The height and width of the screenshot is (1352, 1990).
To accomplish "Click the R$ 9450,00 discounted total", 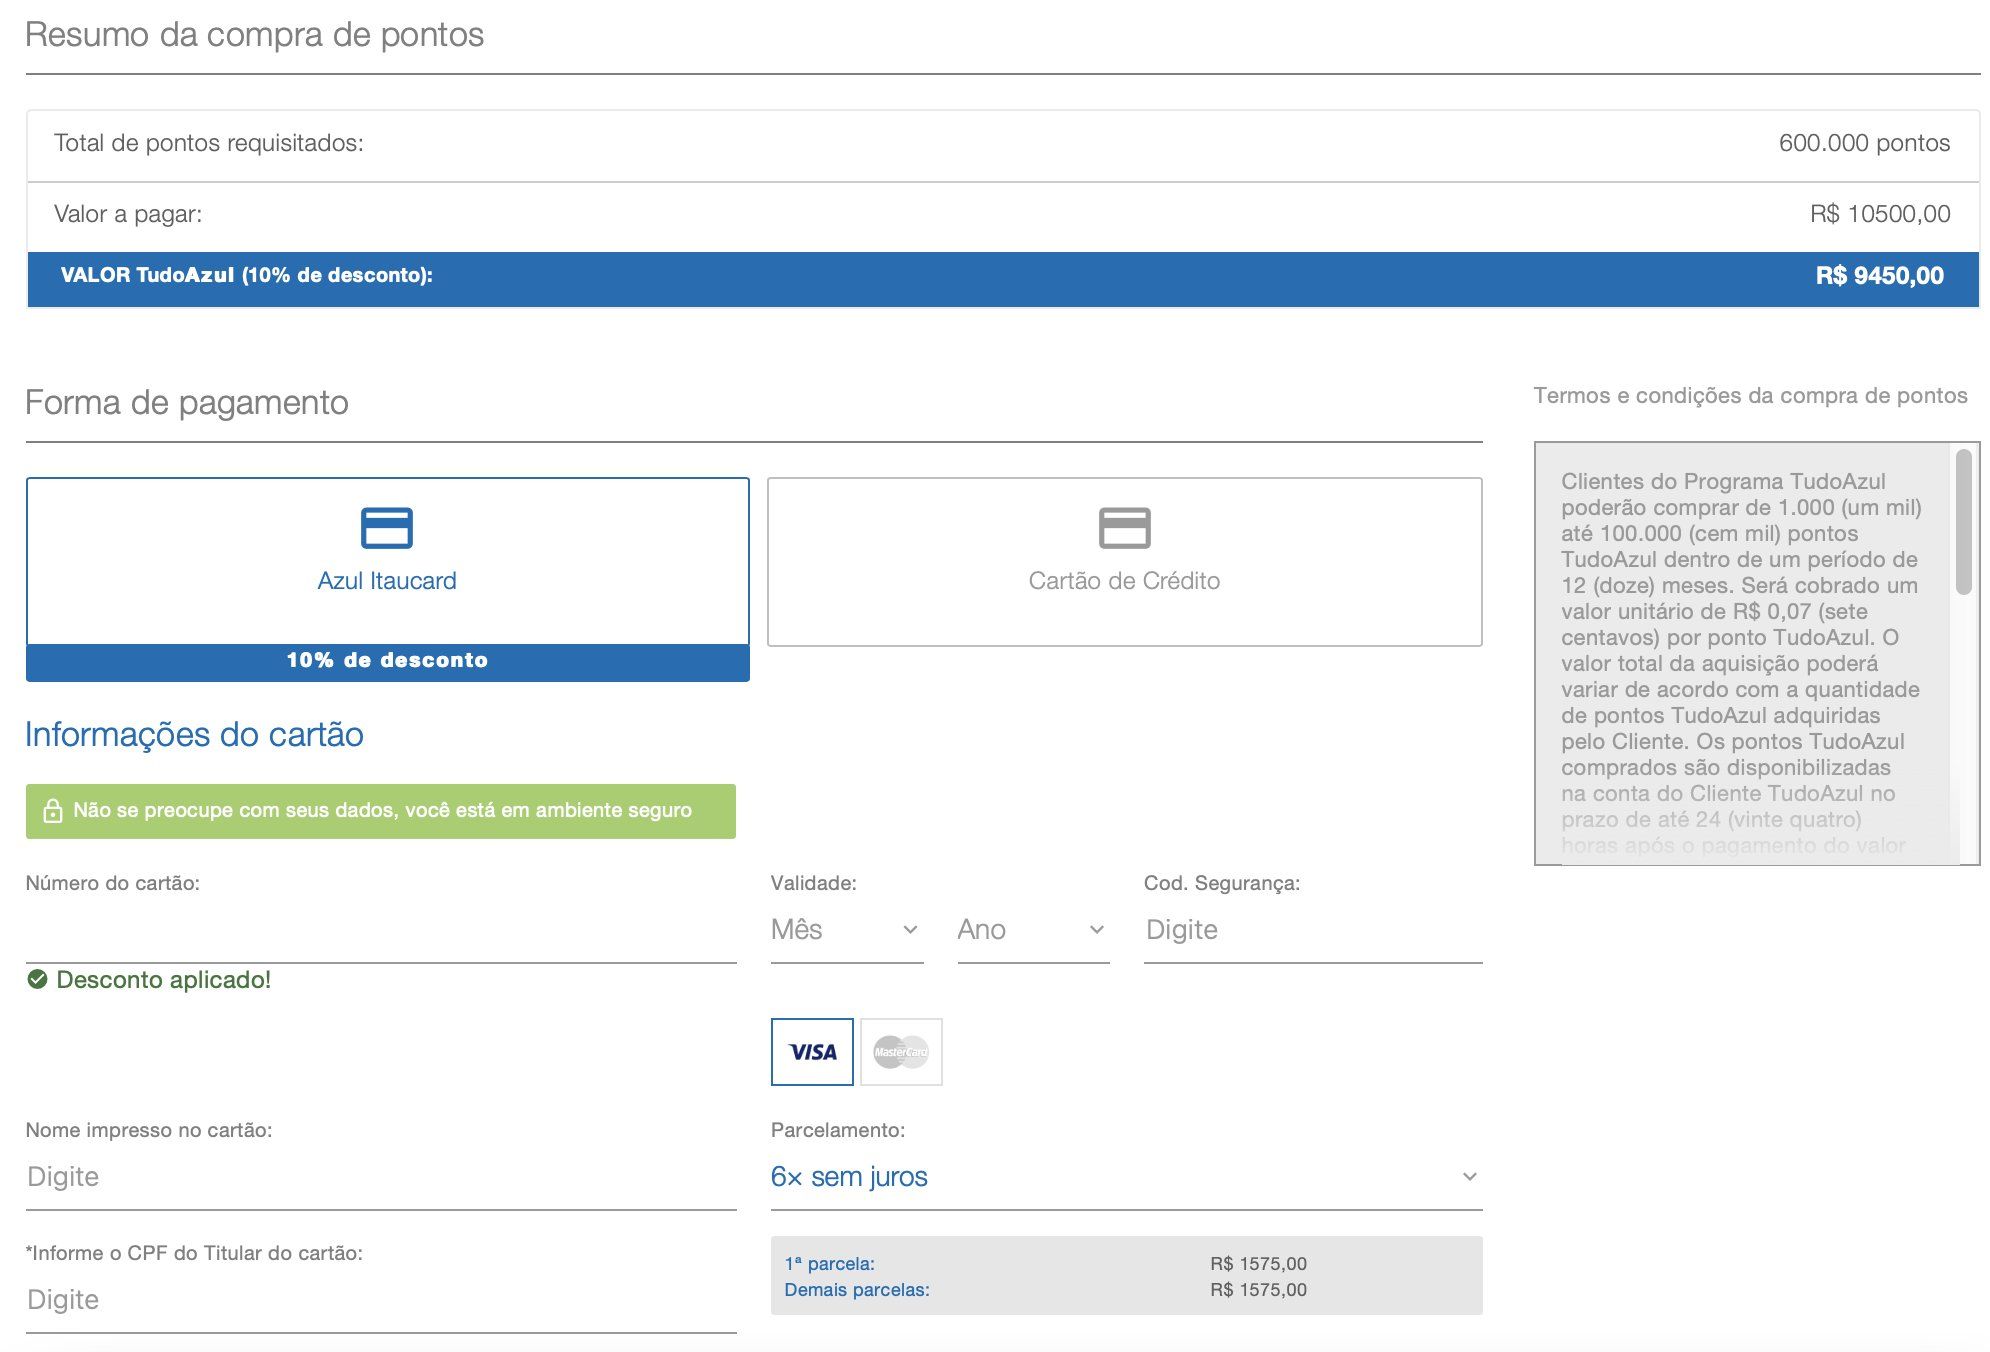I will click(1880, 276).
